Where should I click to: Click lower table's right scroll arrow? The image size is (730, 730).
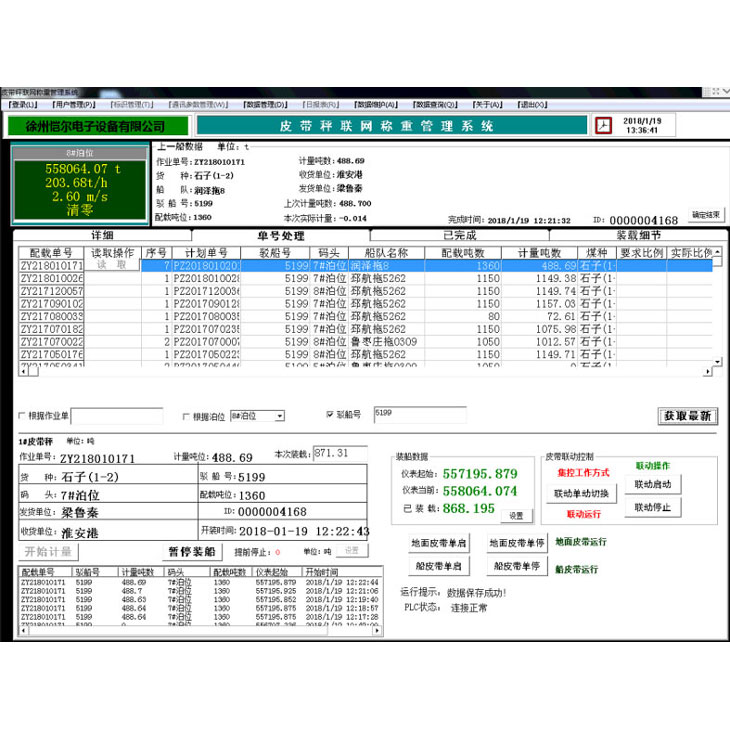(378, 630)
